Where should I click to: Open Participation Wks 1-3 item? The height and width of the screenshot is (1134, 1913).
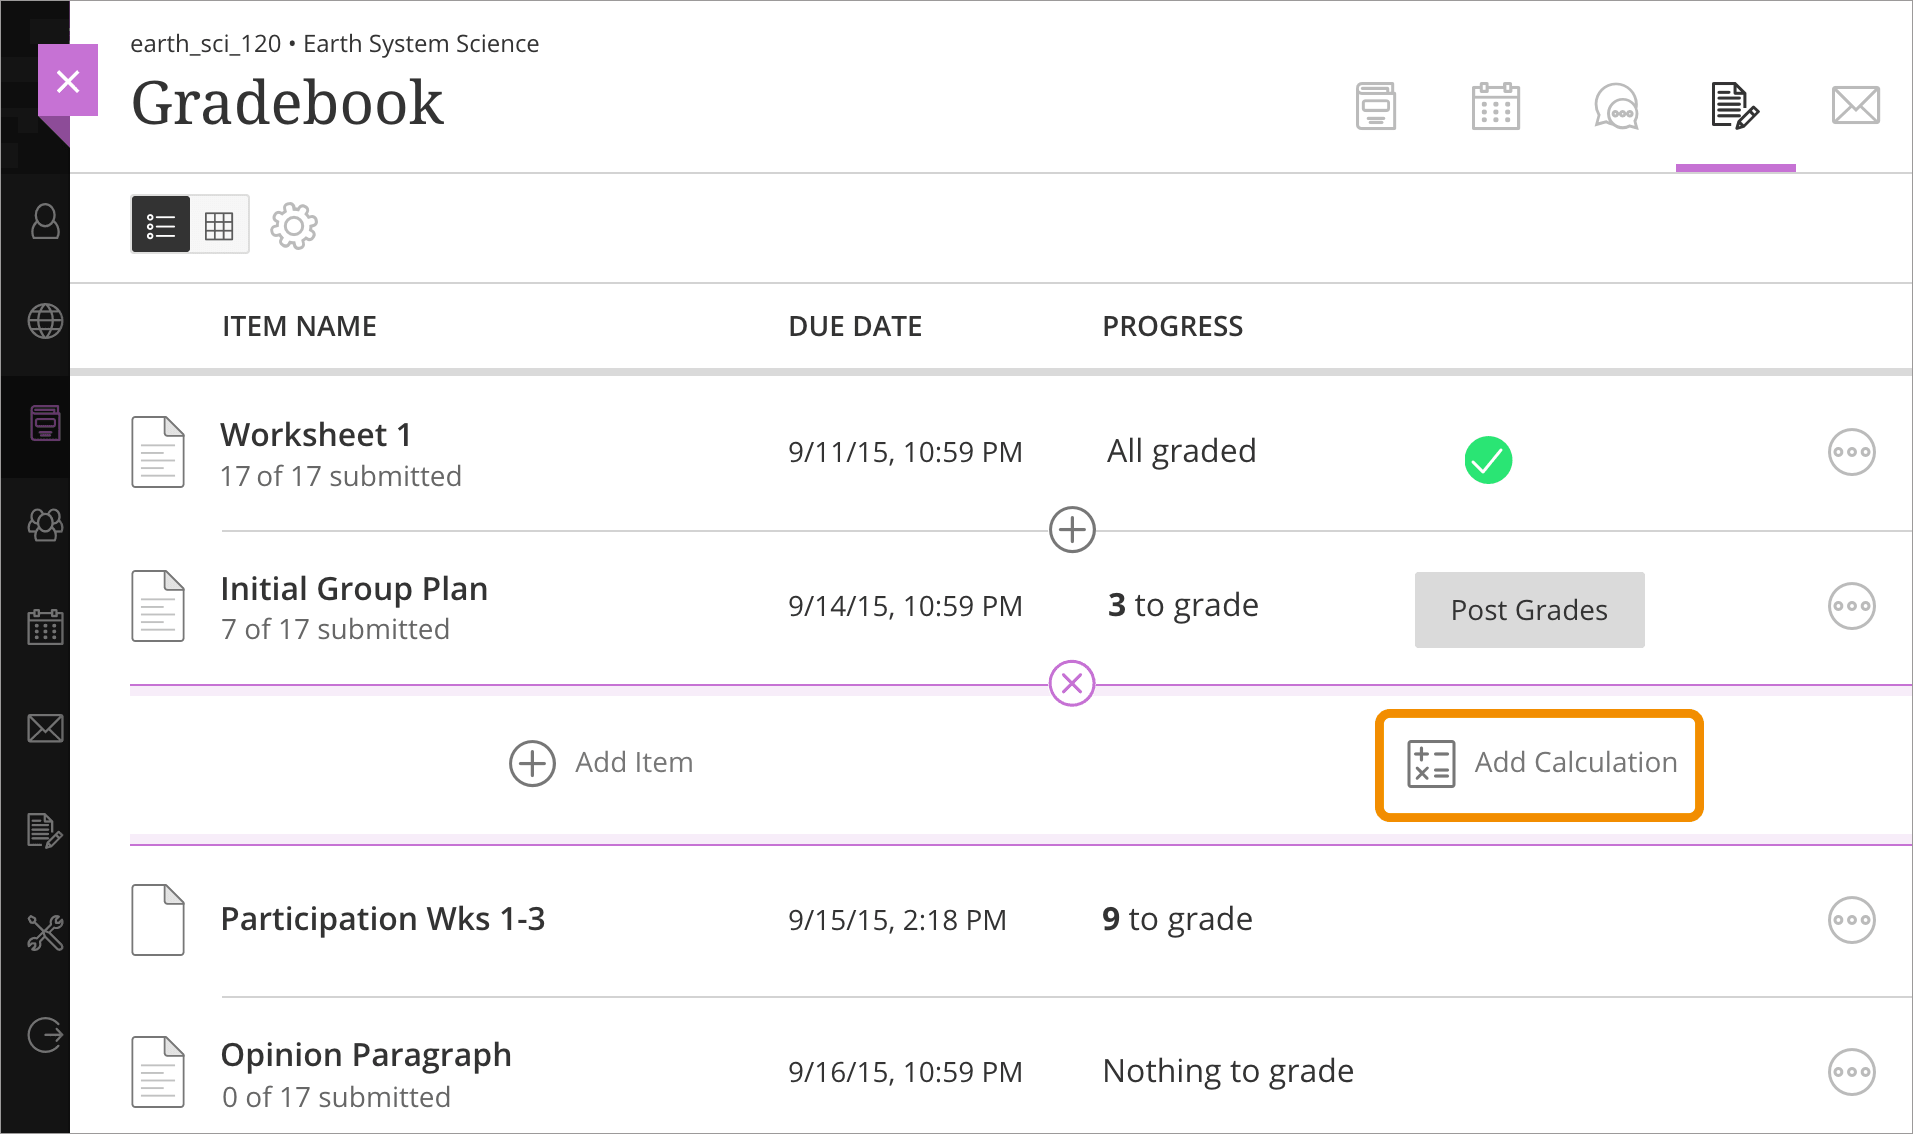tap(383, 919)
